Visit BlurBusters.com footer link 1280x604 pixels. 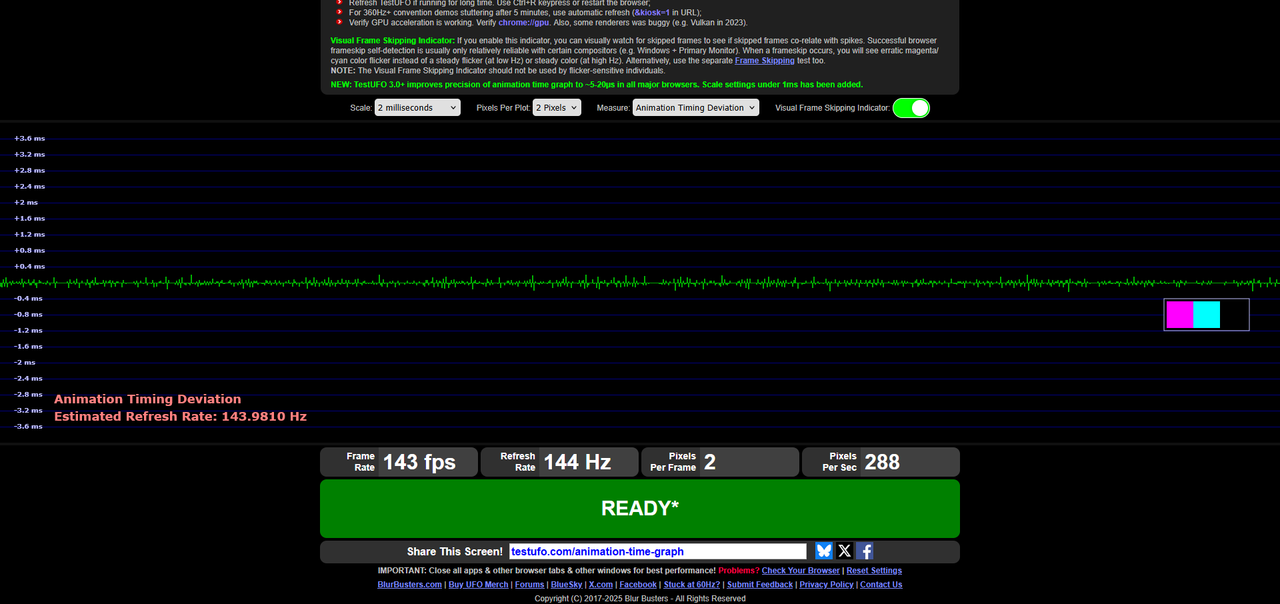pyautogui.click(x=410, y=584)
